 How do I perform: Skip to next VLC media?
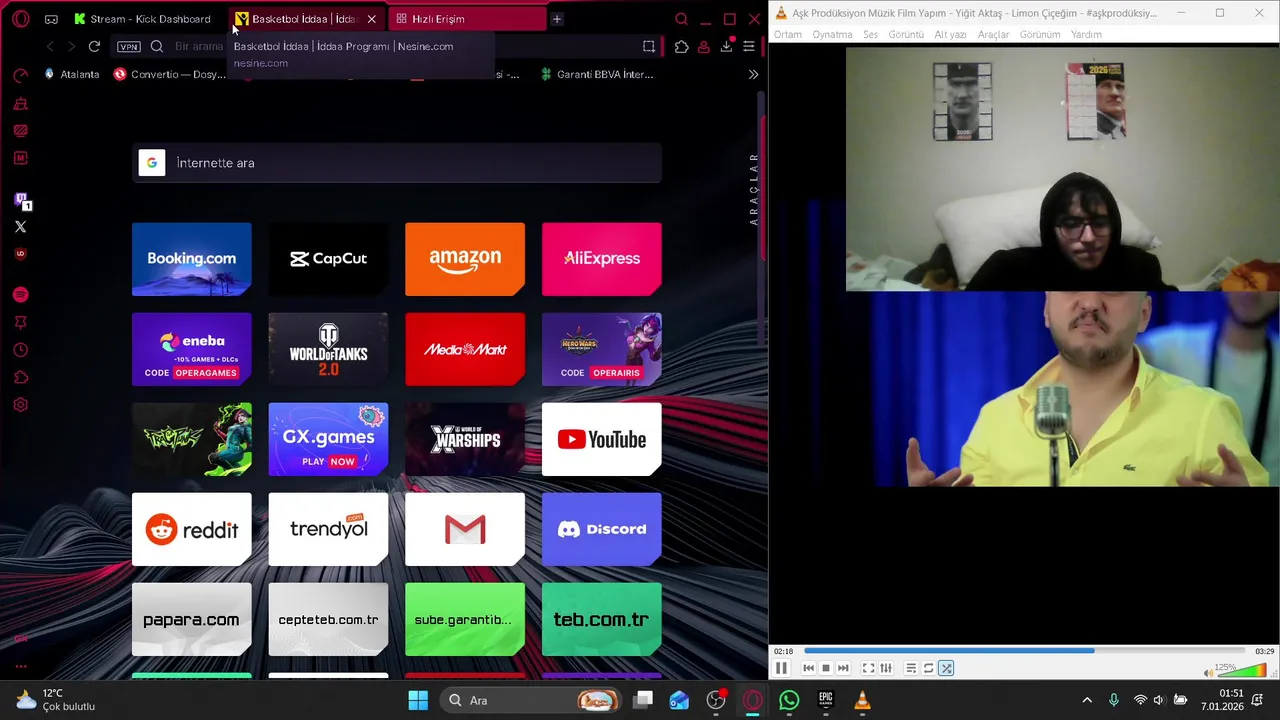point(843,668)
